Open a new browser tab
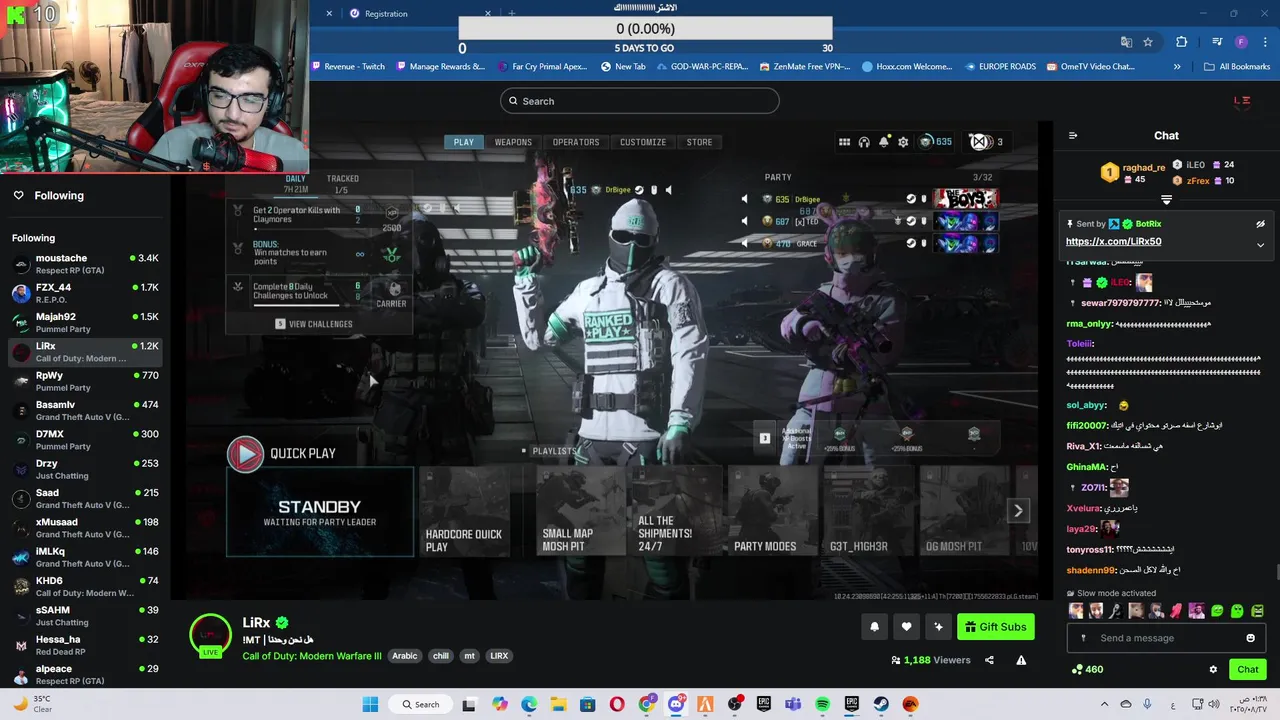Viewport: 1280px width, 720px height. 511,13
